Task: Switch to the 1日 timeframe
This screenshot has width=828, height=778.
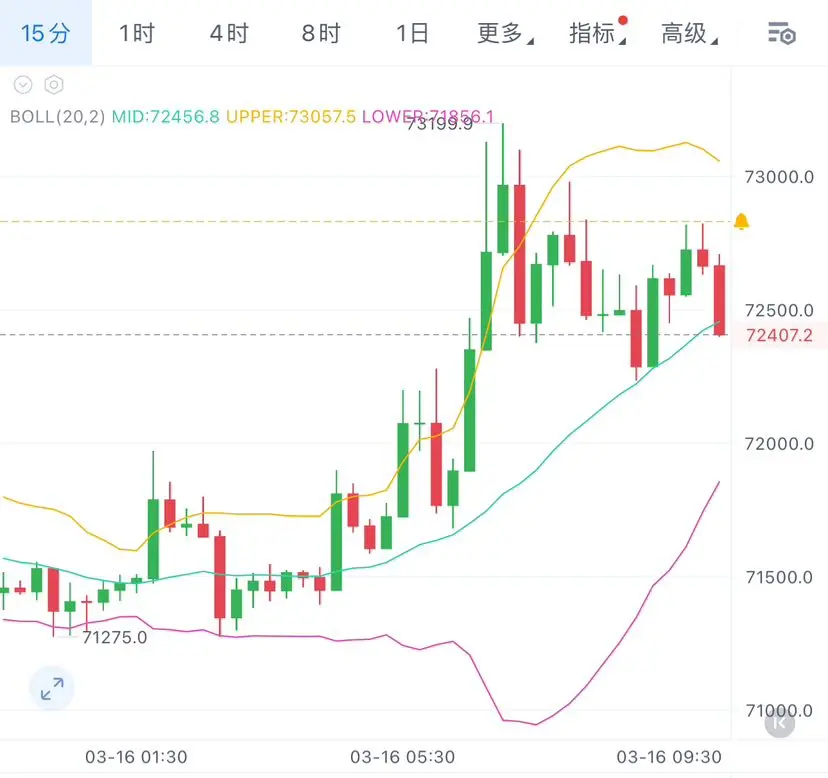Action: [x=412, y=33]
